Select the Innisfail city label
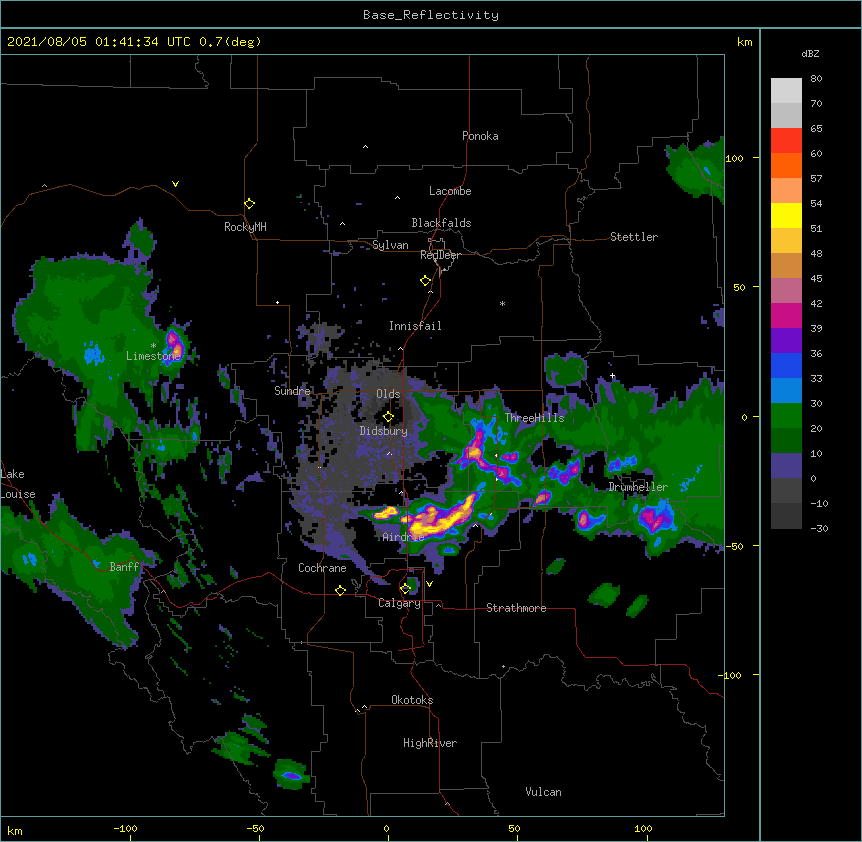The width and height of the screenshot is (862, 842). pos(415,326)
